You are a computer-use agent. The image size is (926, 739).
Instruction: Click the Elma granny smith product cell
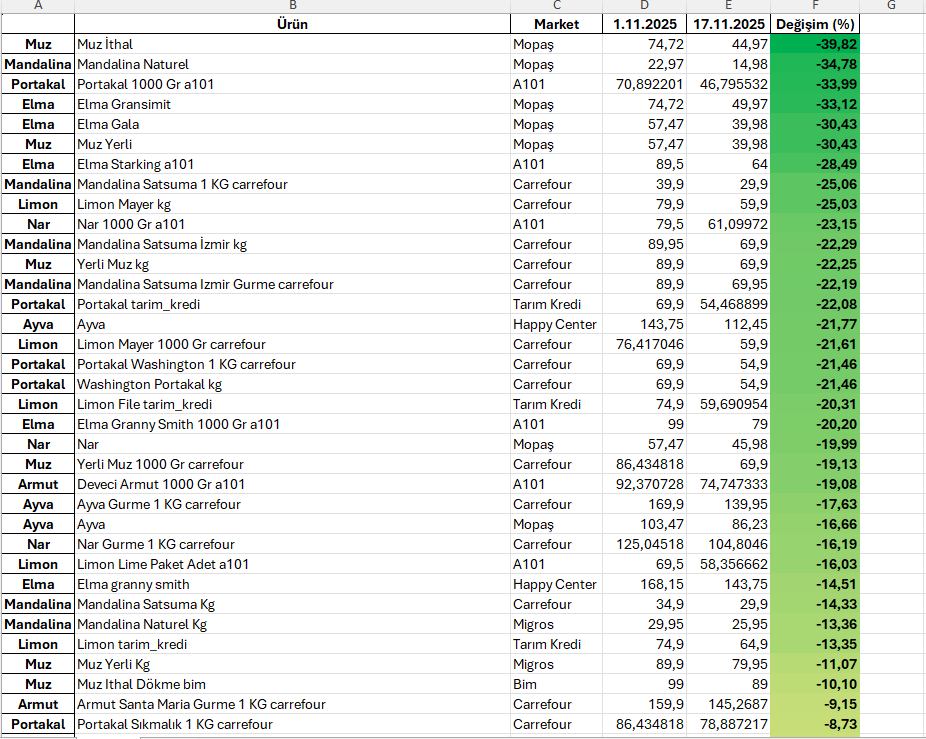(x=292, y=584)
